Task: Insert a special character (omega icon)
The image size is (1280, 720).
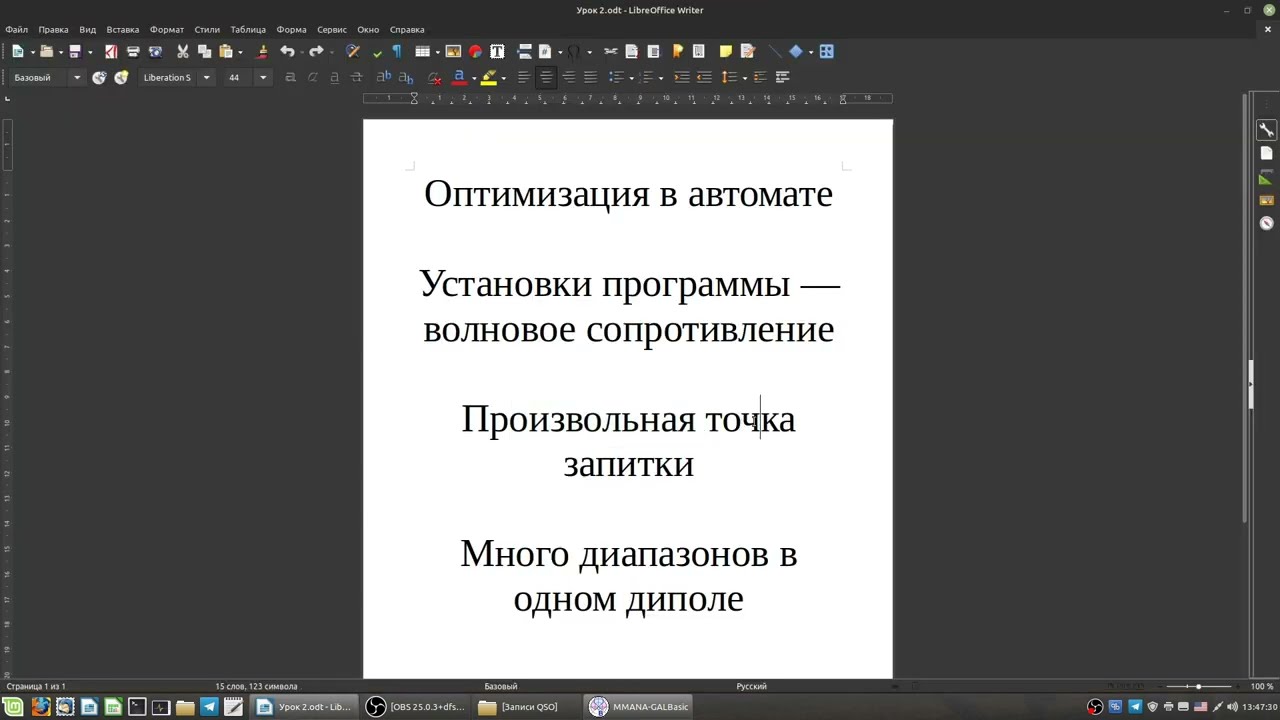Action: coord(574,51)
